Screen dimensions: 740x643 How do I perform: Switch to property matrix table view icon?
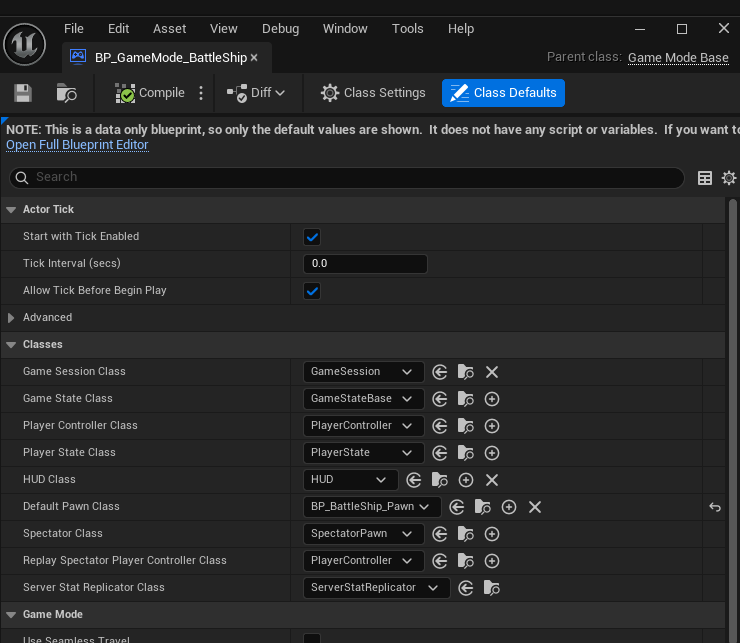pyautogui.click(x=705, y=178)
